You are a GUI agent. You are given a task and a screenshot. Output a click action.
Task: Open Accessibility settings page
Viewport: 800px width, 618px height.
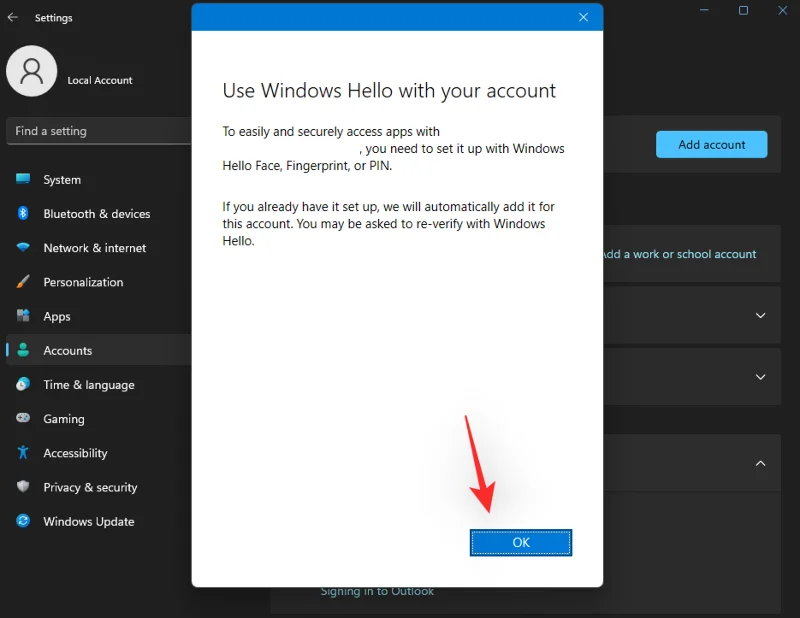(99, 453)
